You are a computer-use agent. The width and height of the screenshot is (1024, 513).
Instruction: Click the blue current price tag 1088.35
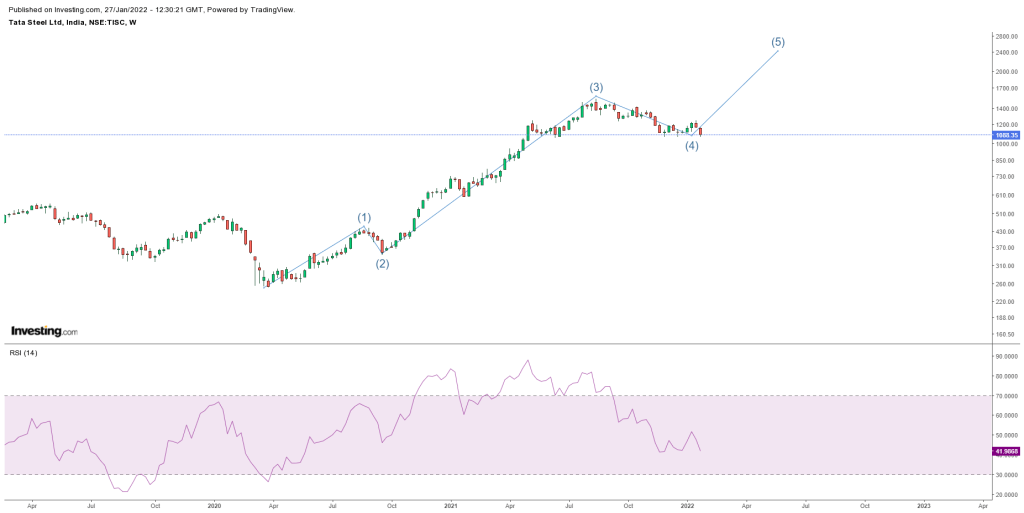tap(1005, 135)
